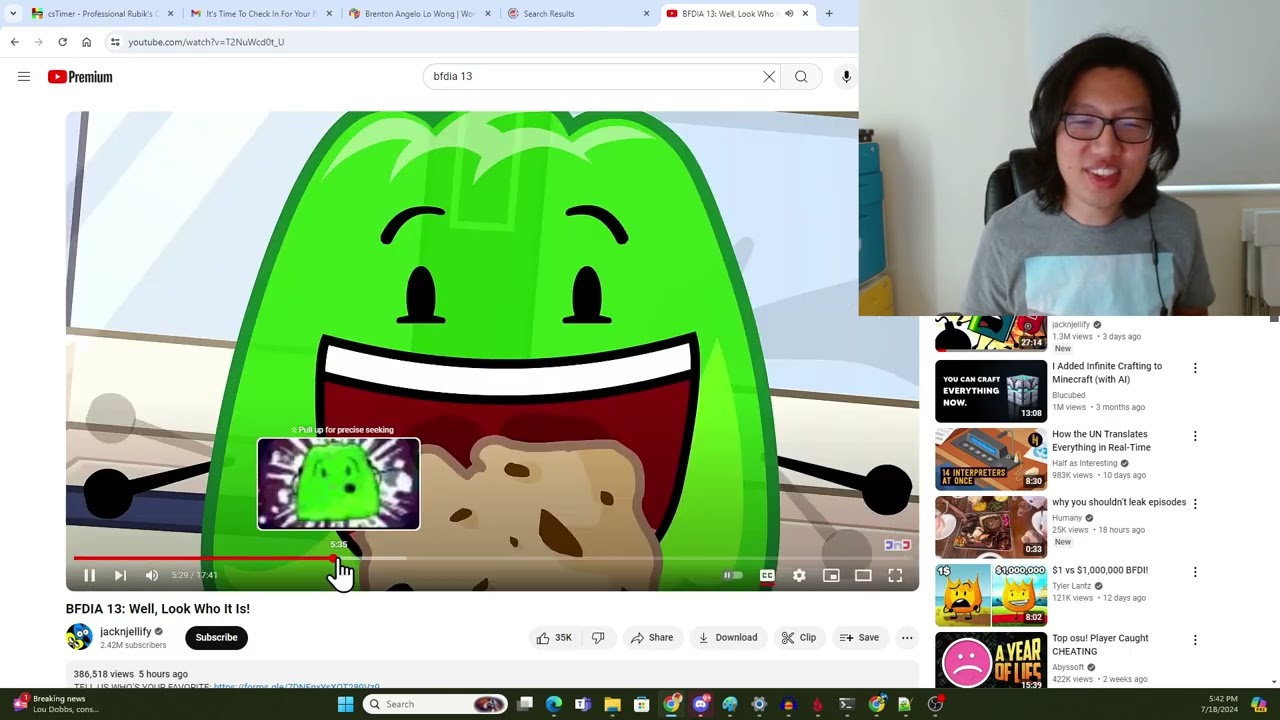Open Microsoft Store from taskbar
The width and height of the screenshot is (1280, 720).
(641, 704)
